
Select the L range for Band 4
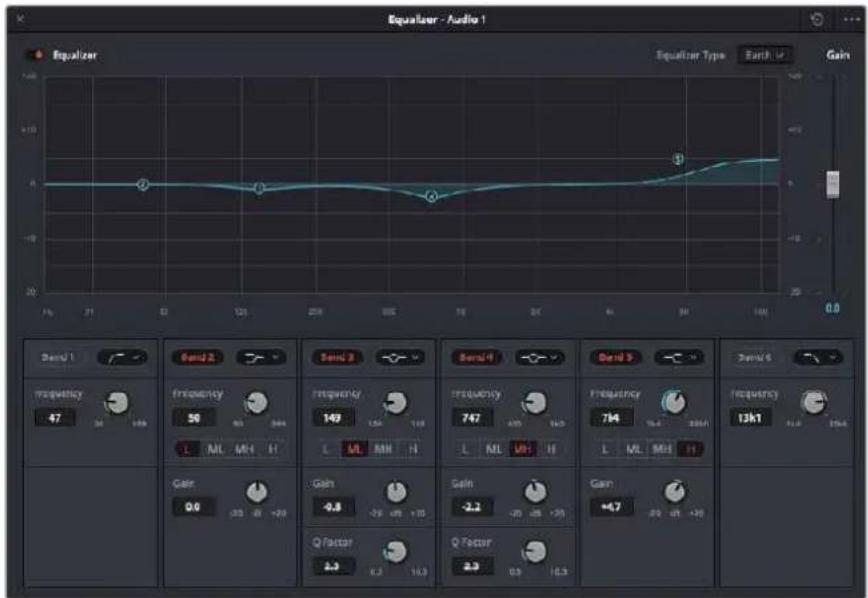point(466,449)
